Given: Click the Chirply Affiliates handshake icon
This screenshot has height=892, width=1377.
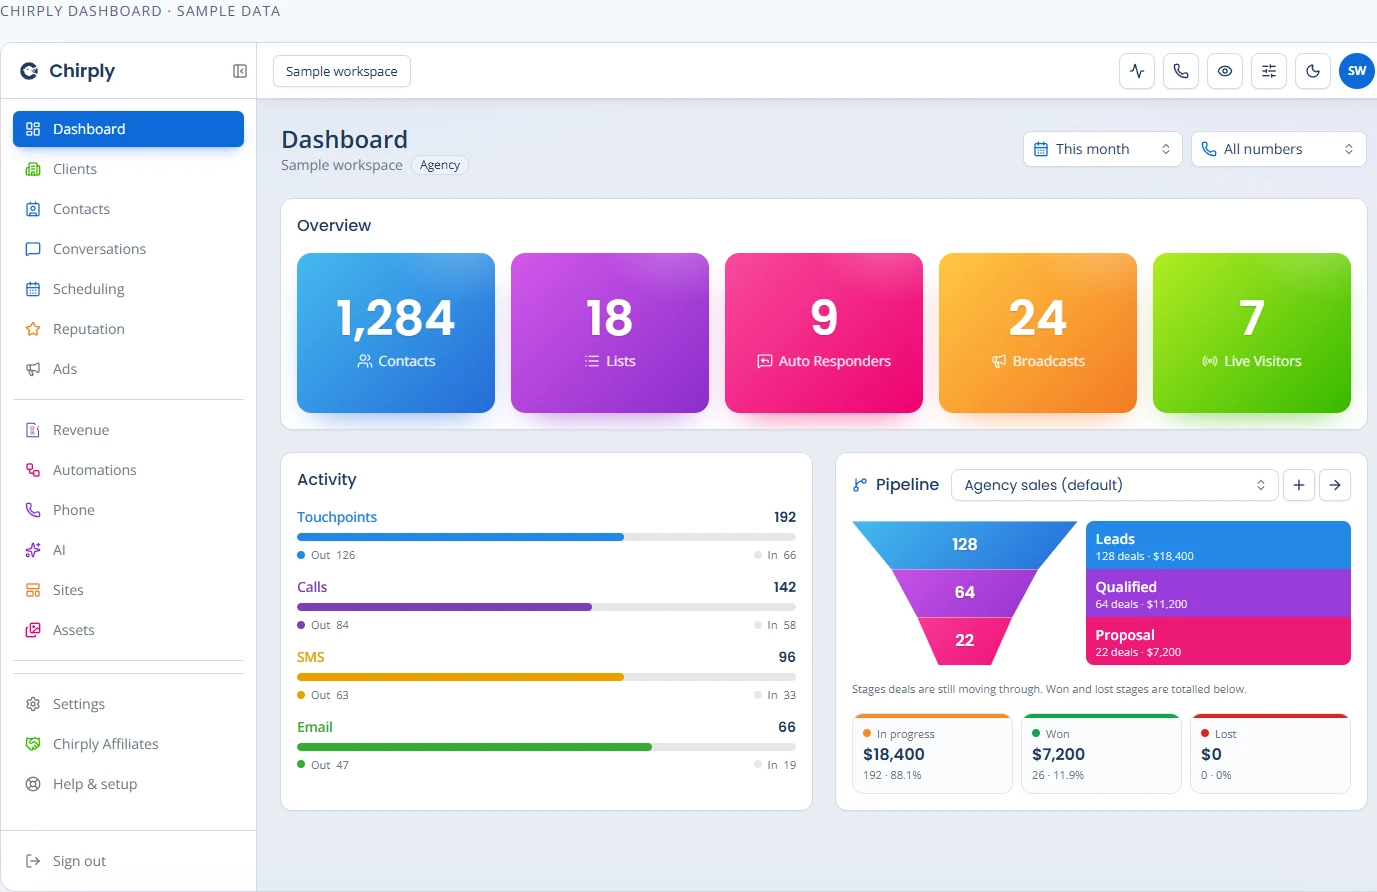Looking at the screenshot, I should [x=33, y=744].
